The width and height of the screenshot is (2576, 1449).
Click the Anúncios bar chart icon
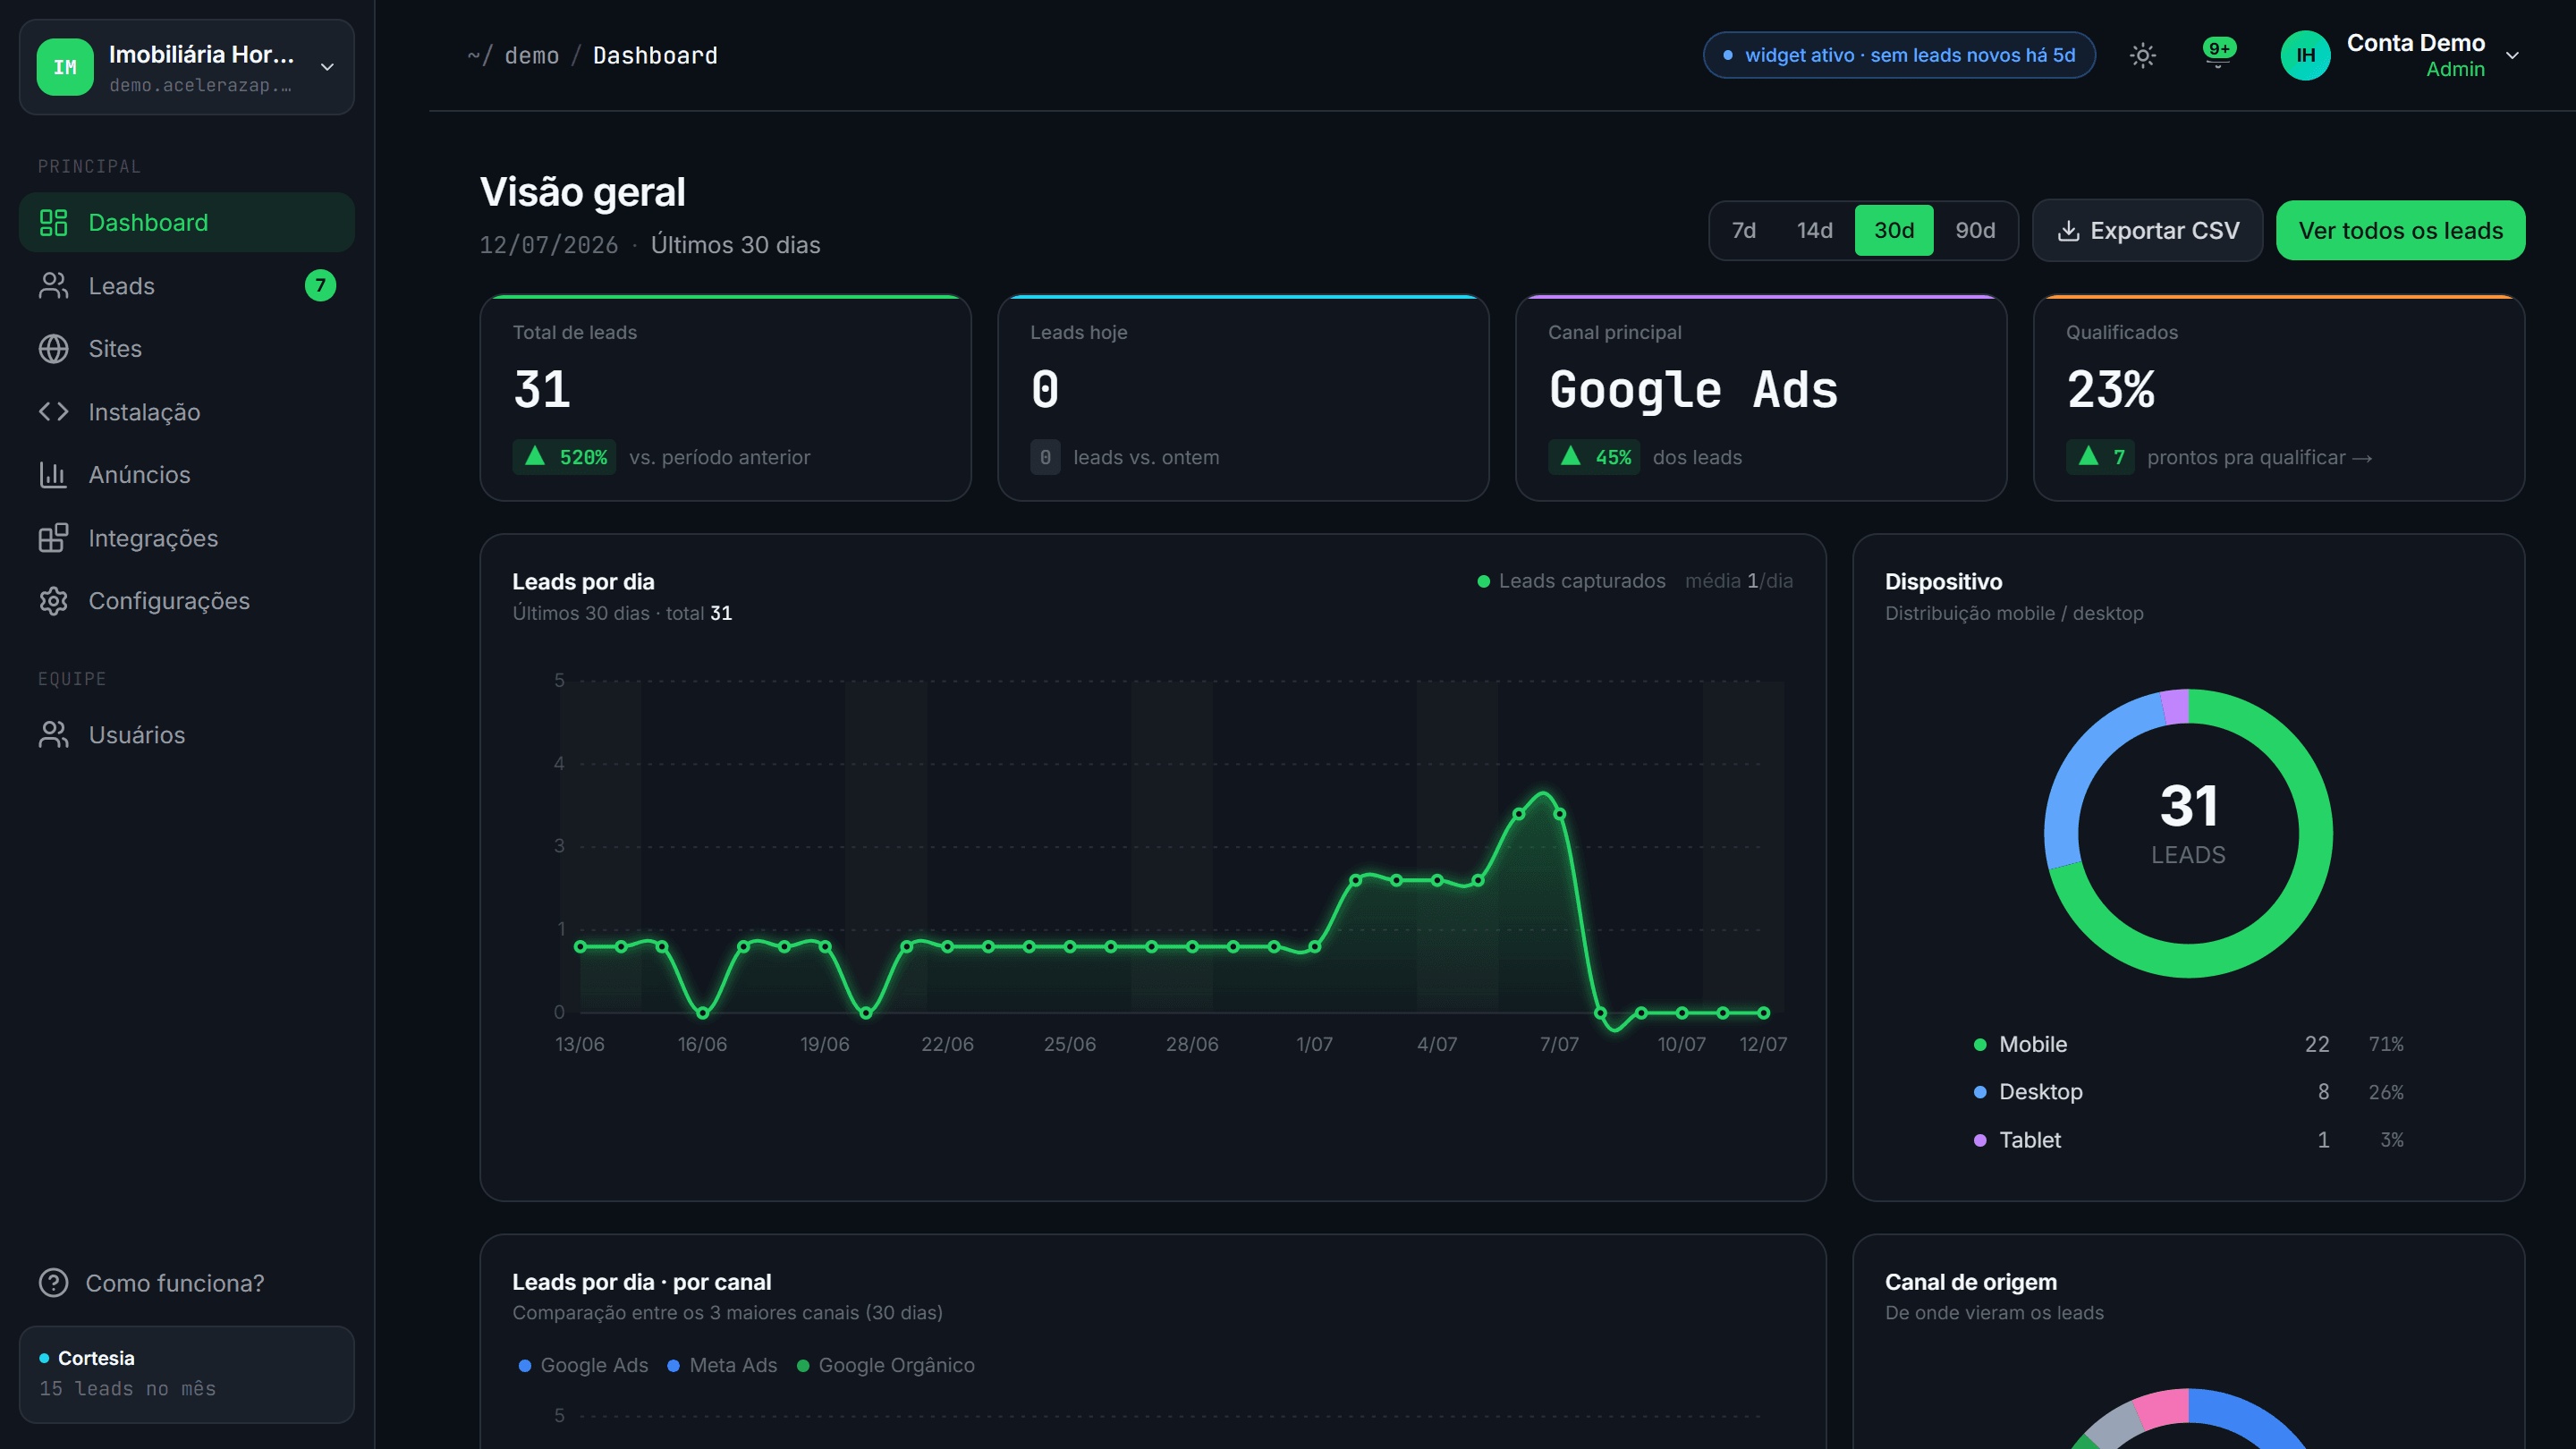coord(53,475)
